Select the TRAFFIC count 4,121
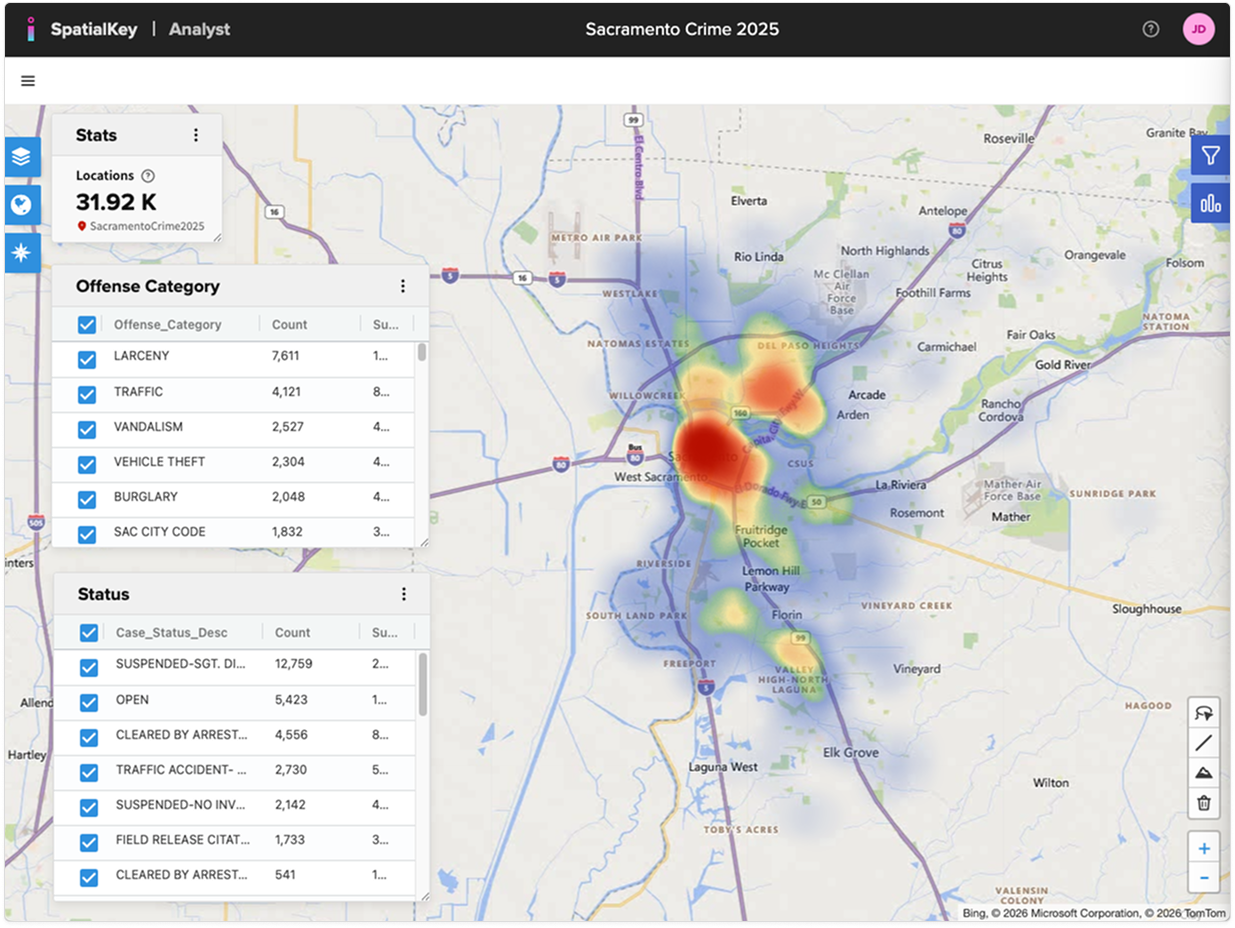The height and width of the screenshot is (928, 1235). pos(286,392)
